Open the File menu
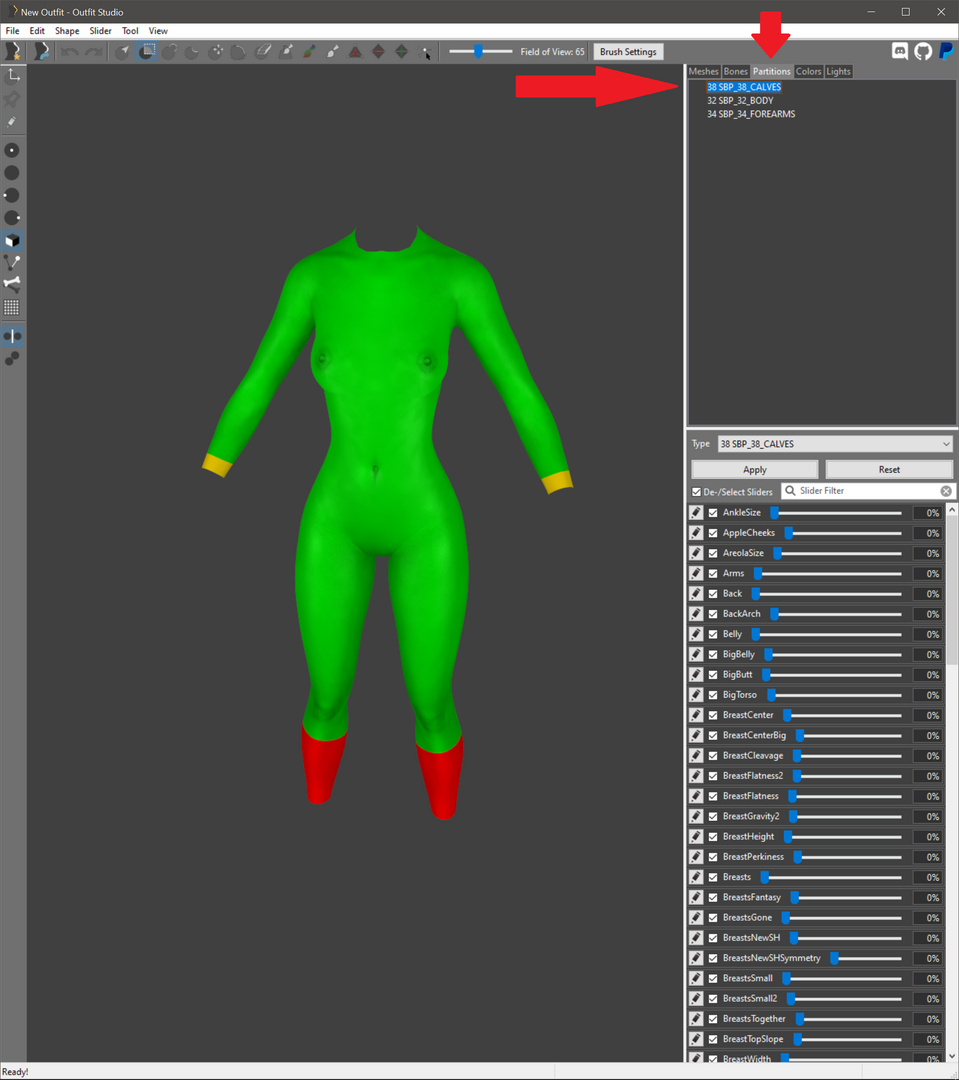The width and height of the screenshot is (959, 1080). click(x=12, y=31)
